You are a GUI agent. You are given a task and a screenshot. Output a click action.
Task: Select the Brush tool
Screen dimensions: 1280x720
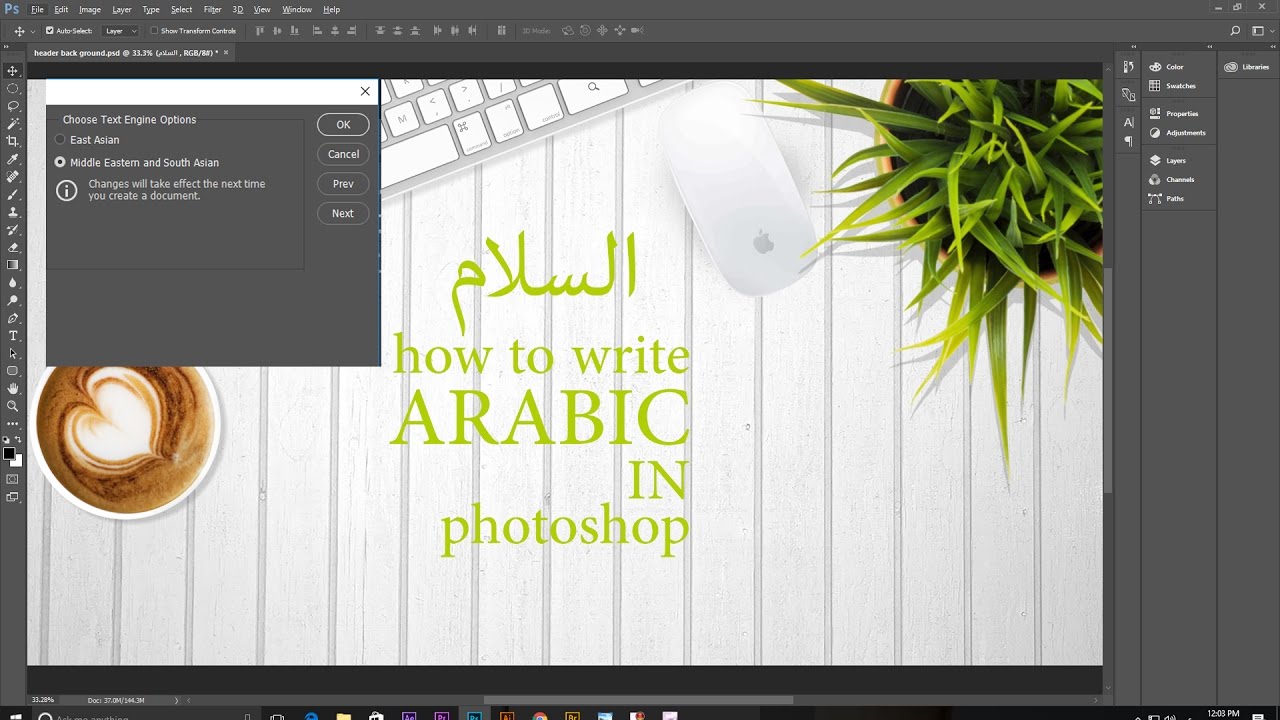(13, 194)
